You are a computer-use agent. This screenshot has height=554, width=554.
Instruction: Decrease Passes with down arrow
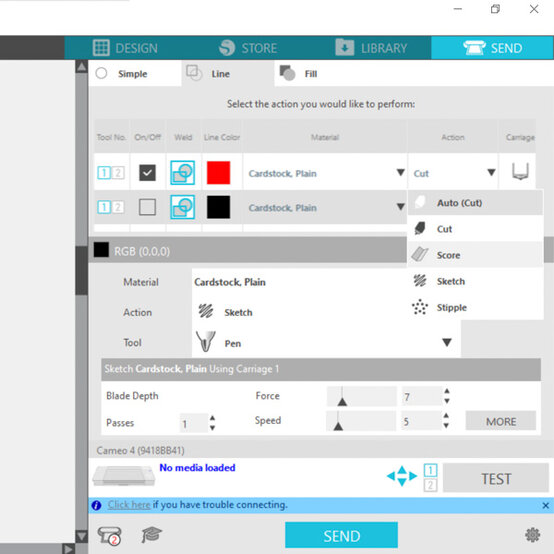pyautogui.click(x=212, y=428)
